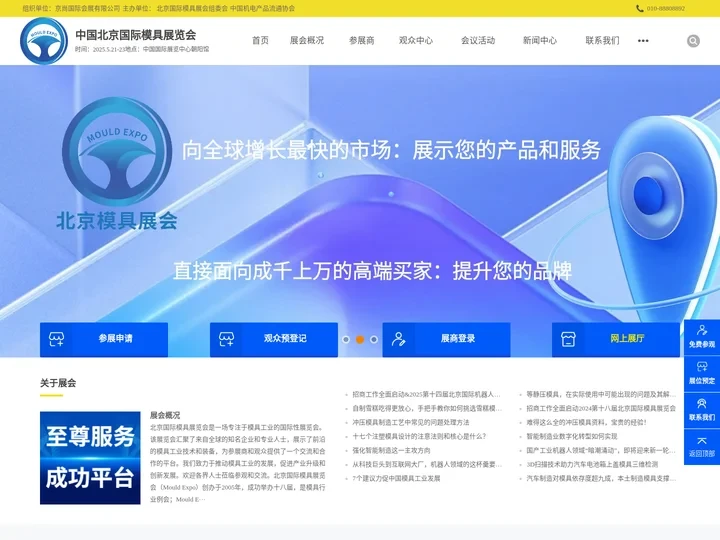This screenshot has height=540, width=720.
Task: Open news 3D扫描技术助力汽车电池箱
Action: click(x=592, y=464)
